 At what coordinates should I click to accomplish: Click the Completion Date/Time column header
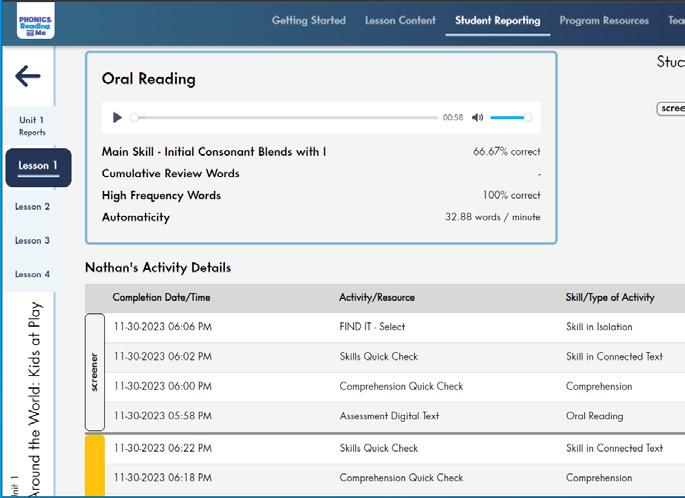(x=161, y=297)
